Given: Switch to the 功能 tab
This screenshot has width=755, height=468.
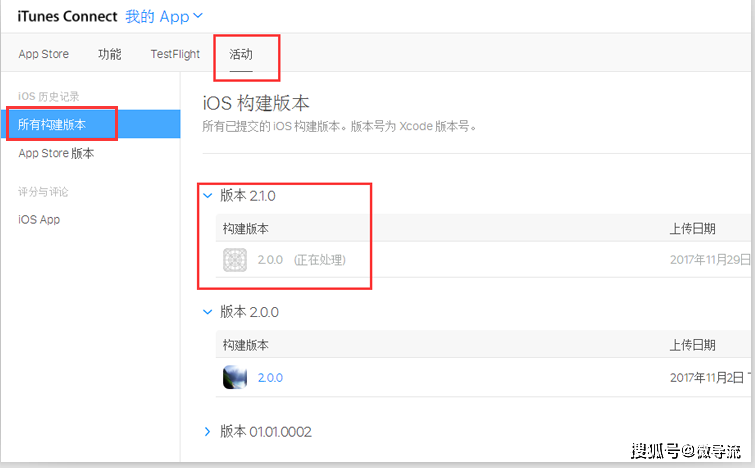Looking at the screenshot, I should click(x=110, y=54).
